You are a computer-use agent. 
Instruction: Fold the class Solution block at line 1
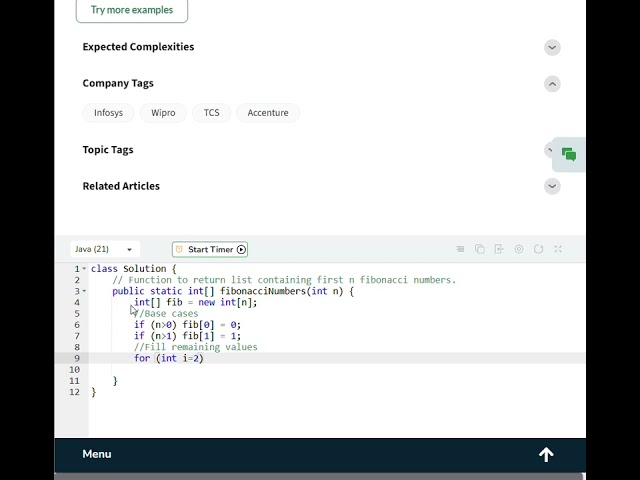(84, 269)
